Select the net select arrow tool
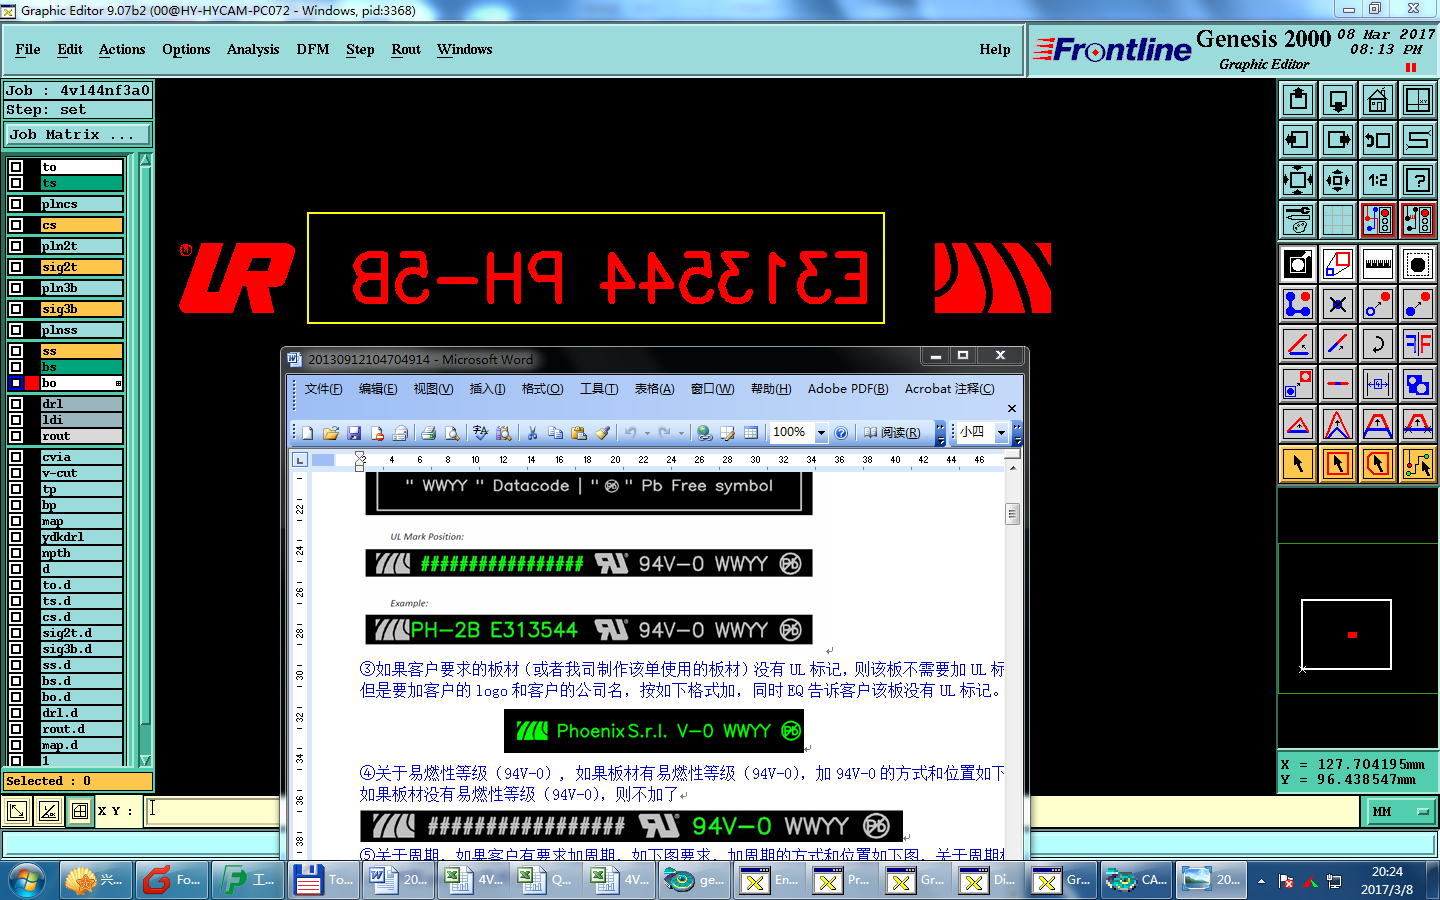This screenshot has width=1440, height=900. [1418, 464]
